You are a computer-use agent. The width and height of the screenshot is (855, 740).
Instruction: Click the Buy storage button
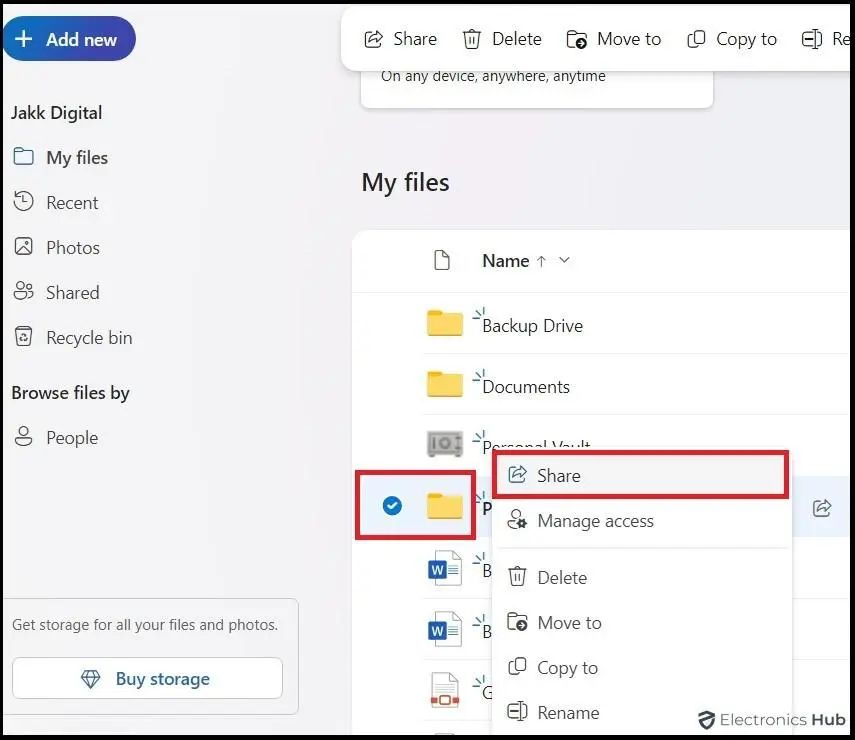click(147, 679)
